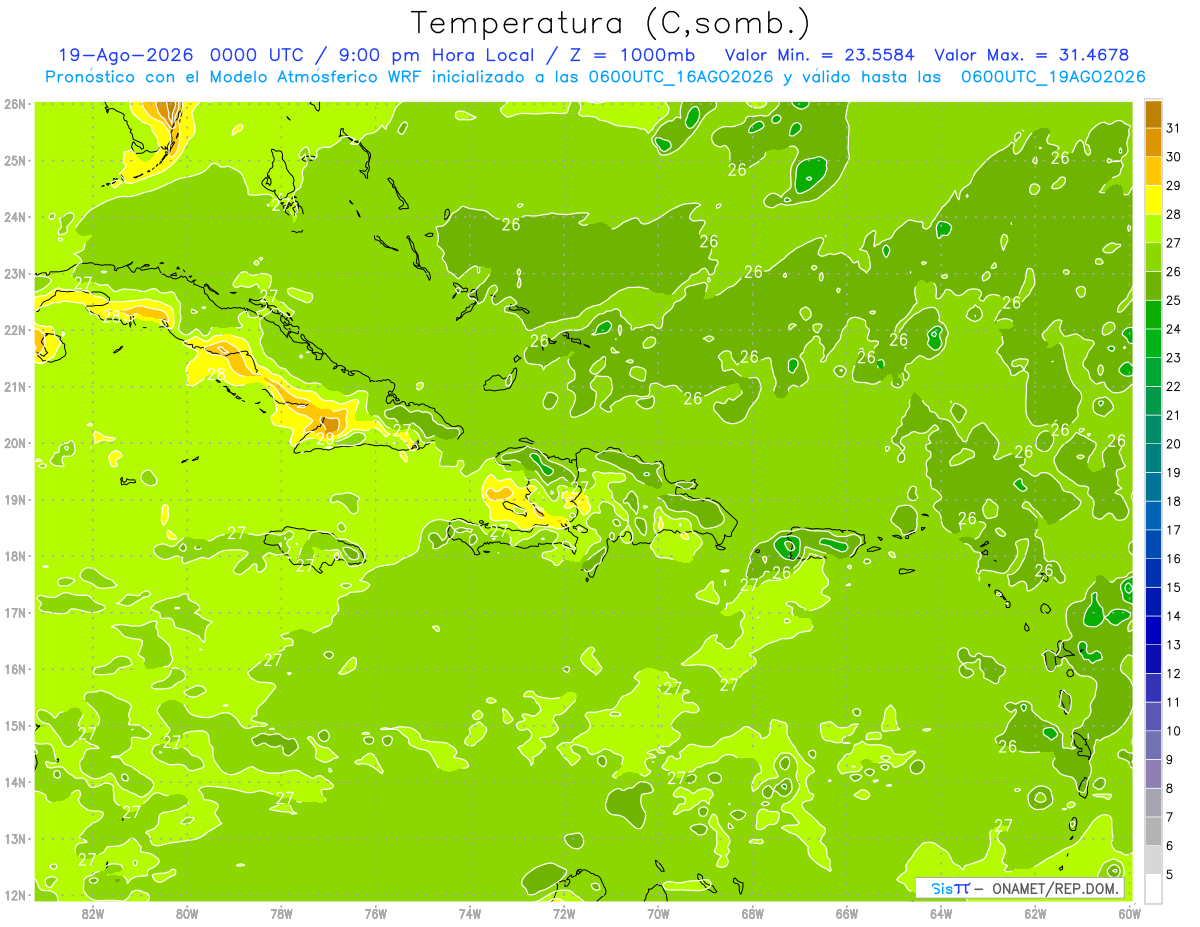
Task: Pick the purple swatch between 8 and 9
Action: (x=1153, y=774)
